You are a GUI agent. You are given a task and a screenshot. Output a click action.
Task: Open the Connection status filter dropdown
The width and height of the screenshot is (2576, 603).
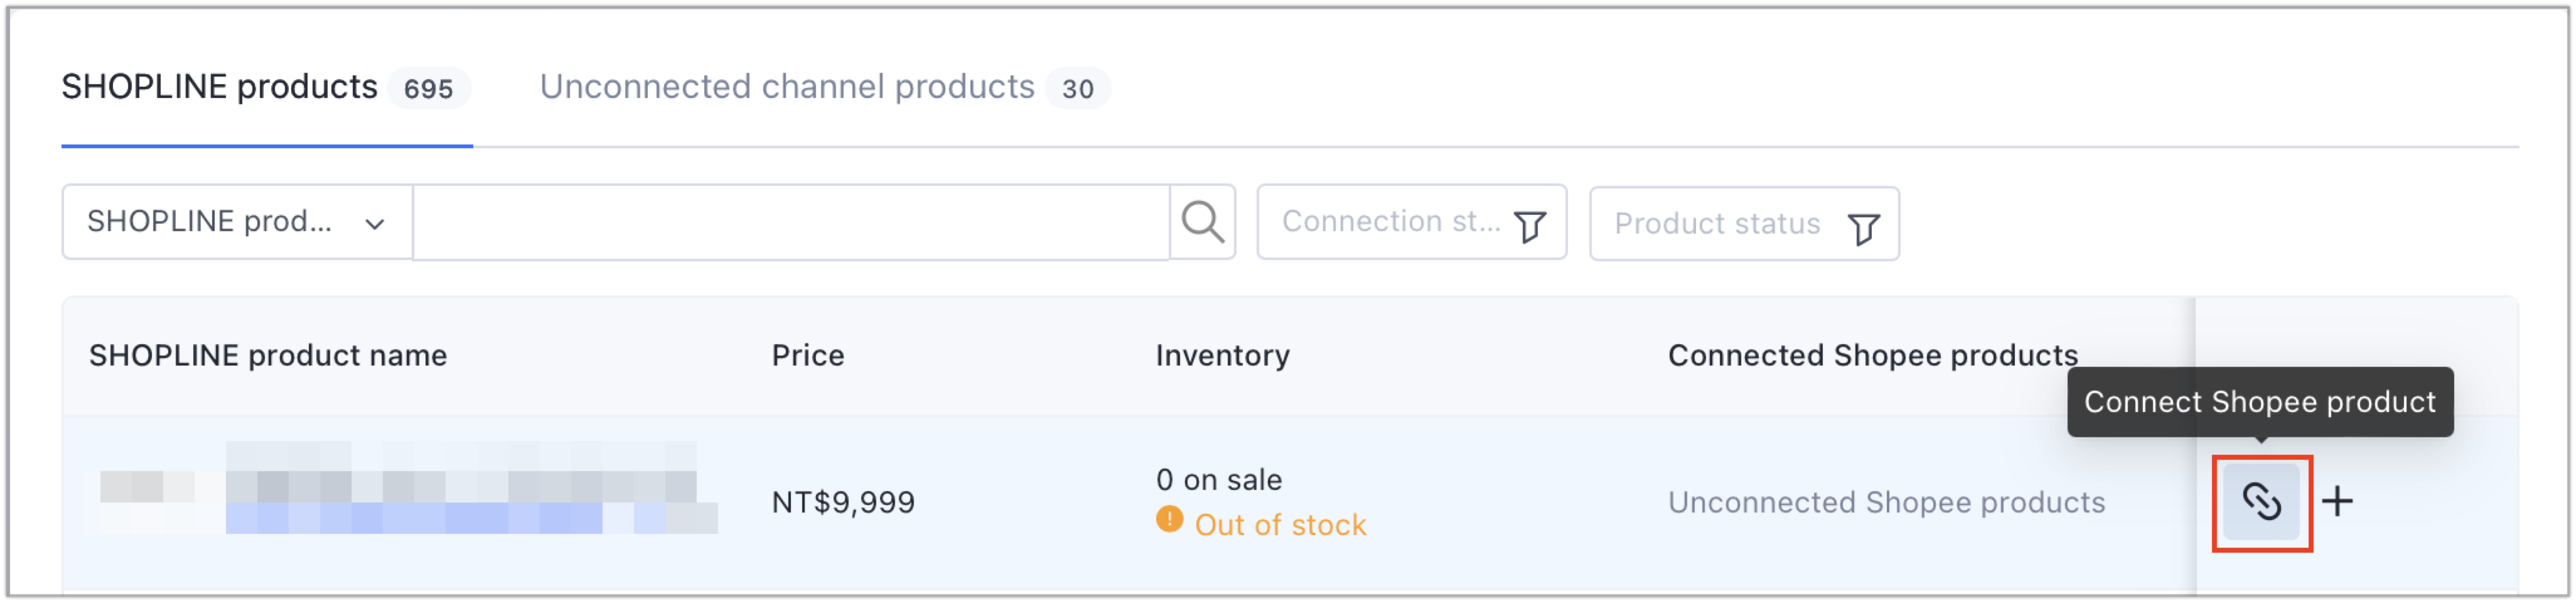[x=1411, y=222]
